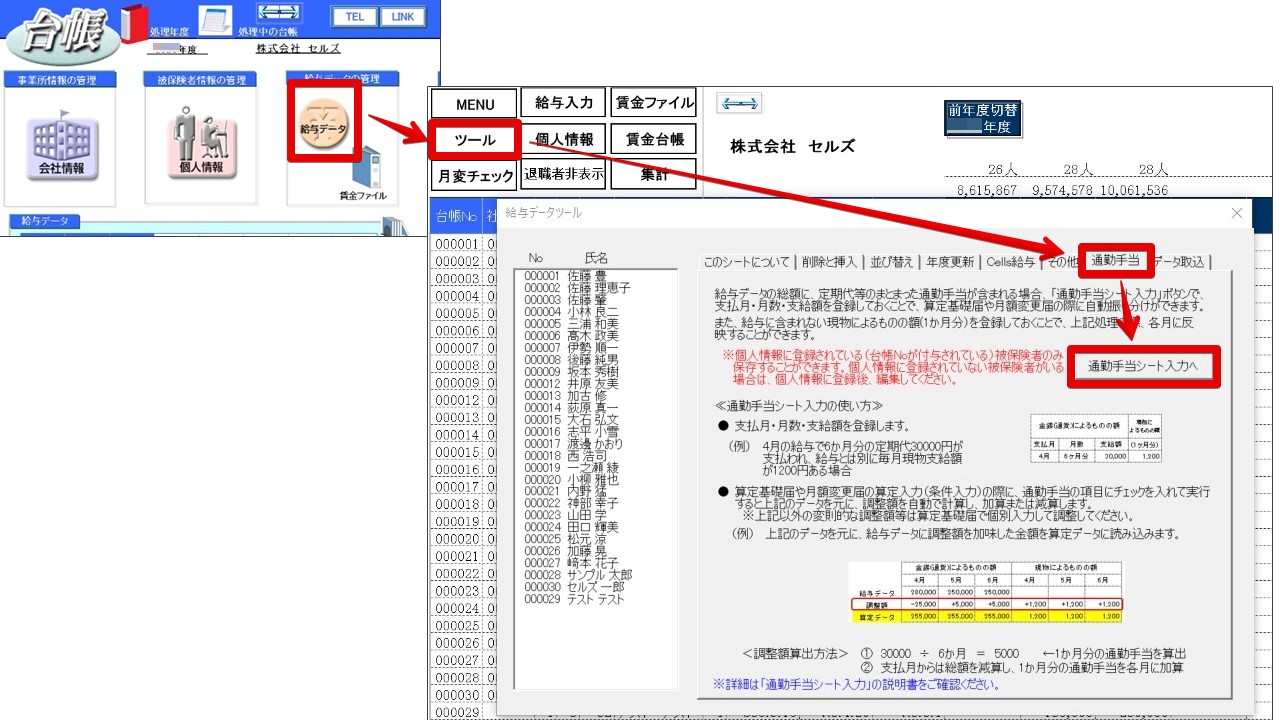1280x720 pixels.
Task: Click the 台帳No column header
Action: (x=456, y=217)
